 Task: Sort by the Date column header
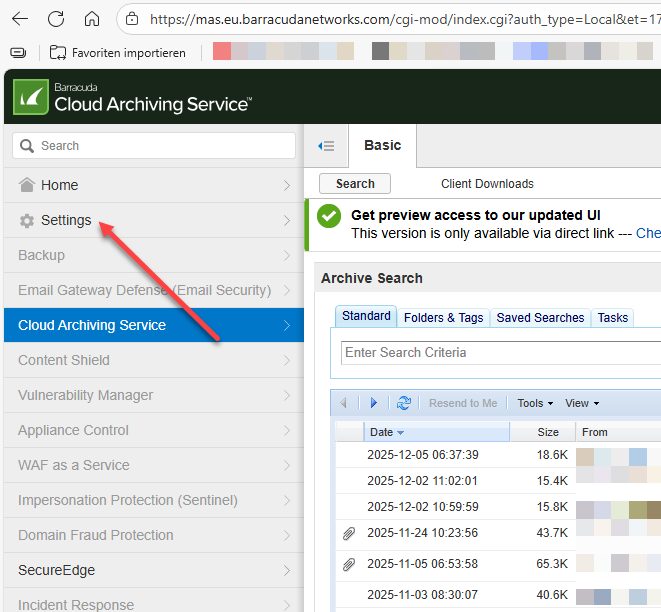pyautogui.click(x=436, y=432)
